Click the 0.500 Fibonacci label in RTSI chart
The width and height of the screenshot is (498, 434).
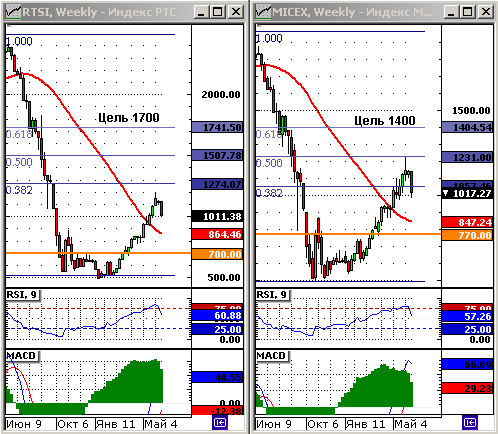pyautogui.click(x=19, y=162)
